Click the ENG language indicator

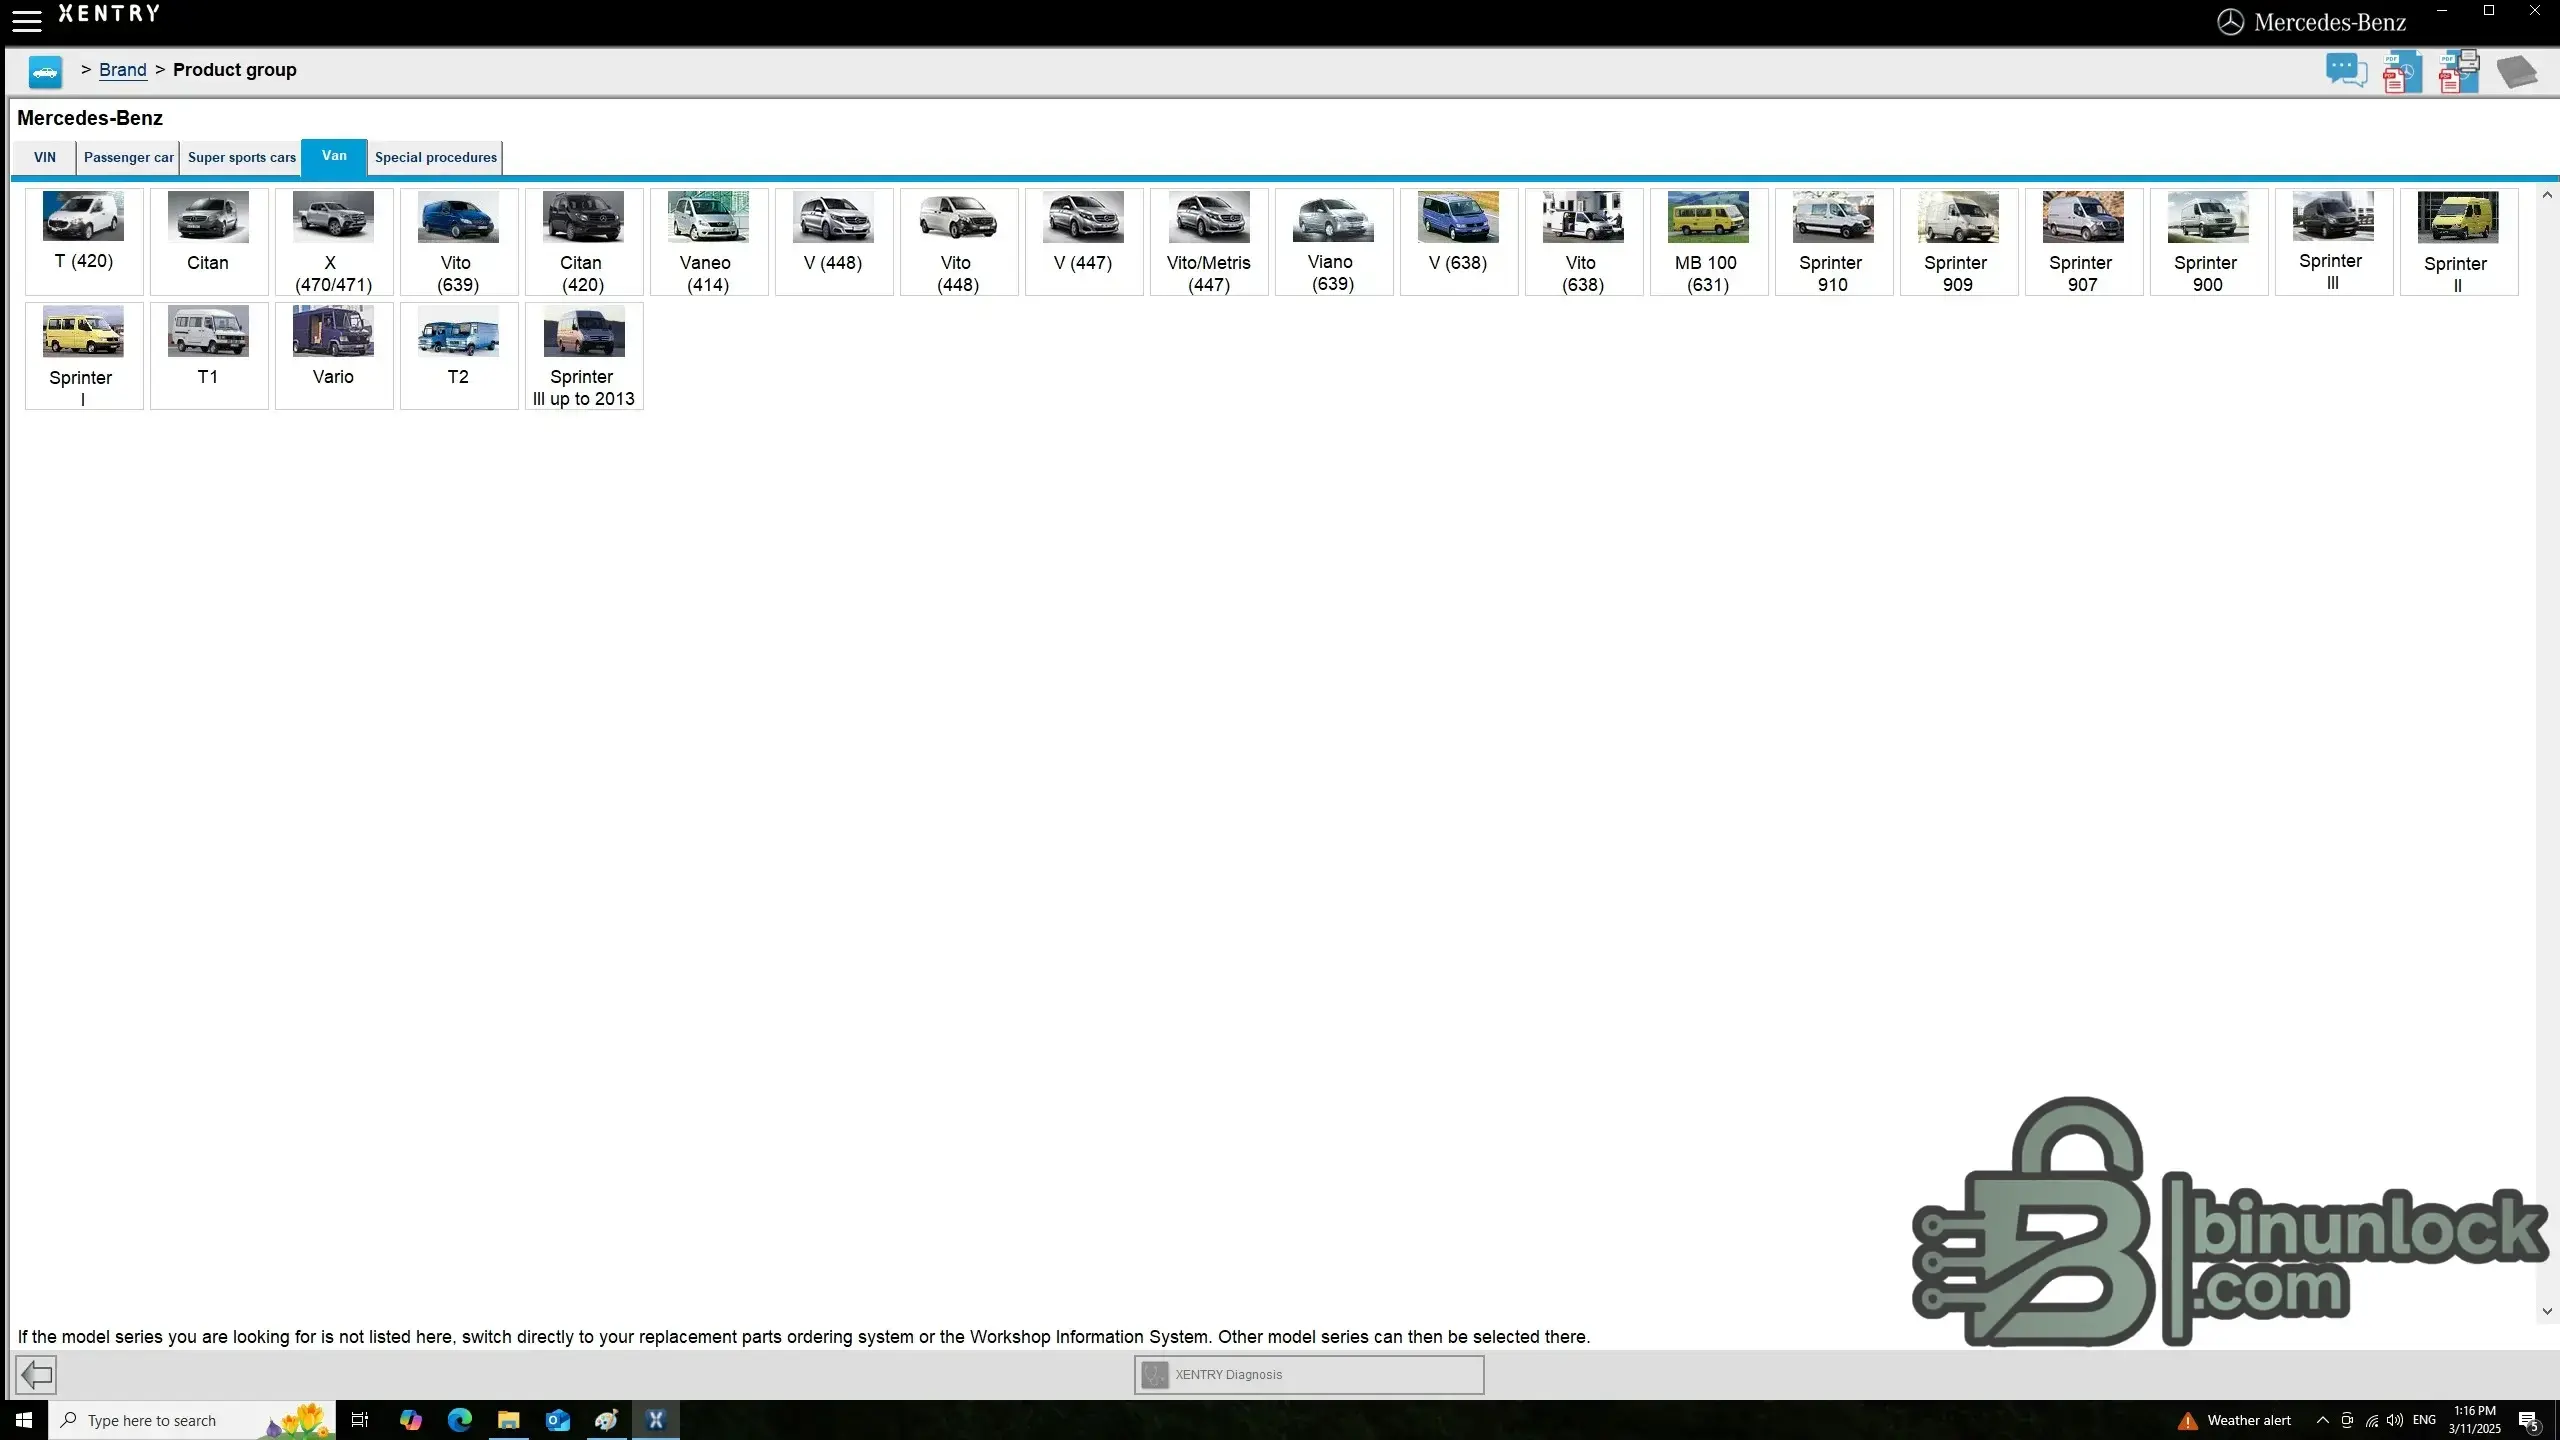[x=2424, y=1420]
